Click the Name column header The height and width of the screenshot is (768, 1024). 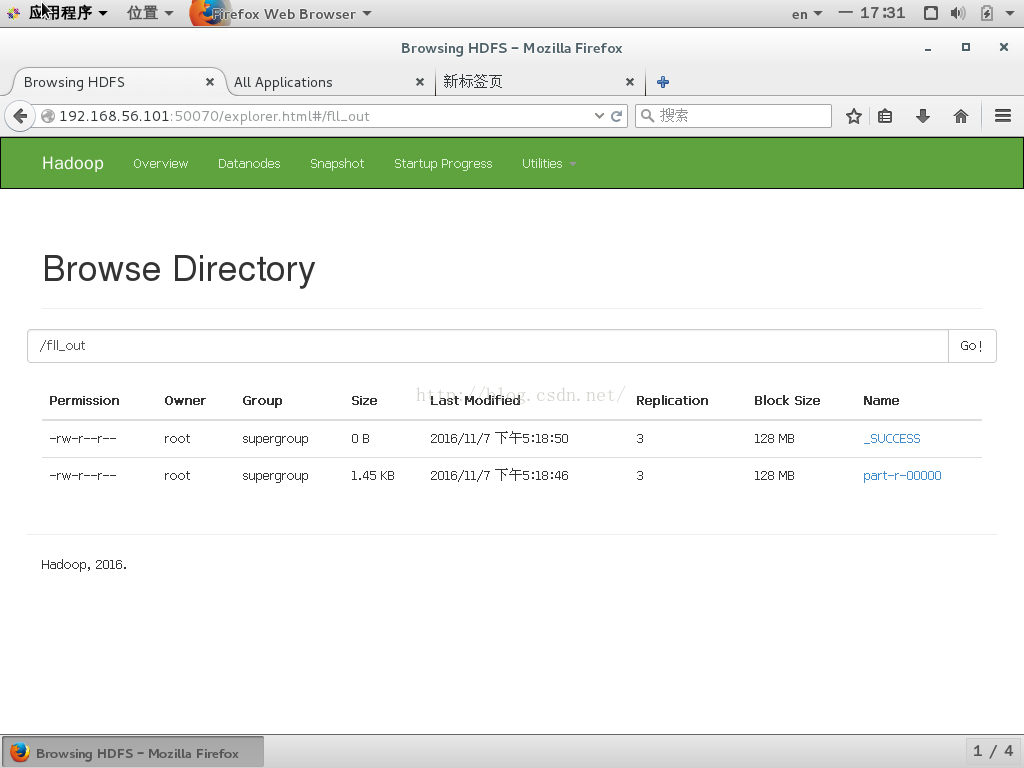coord(881,400)
